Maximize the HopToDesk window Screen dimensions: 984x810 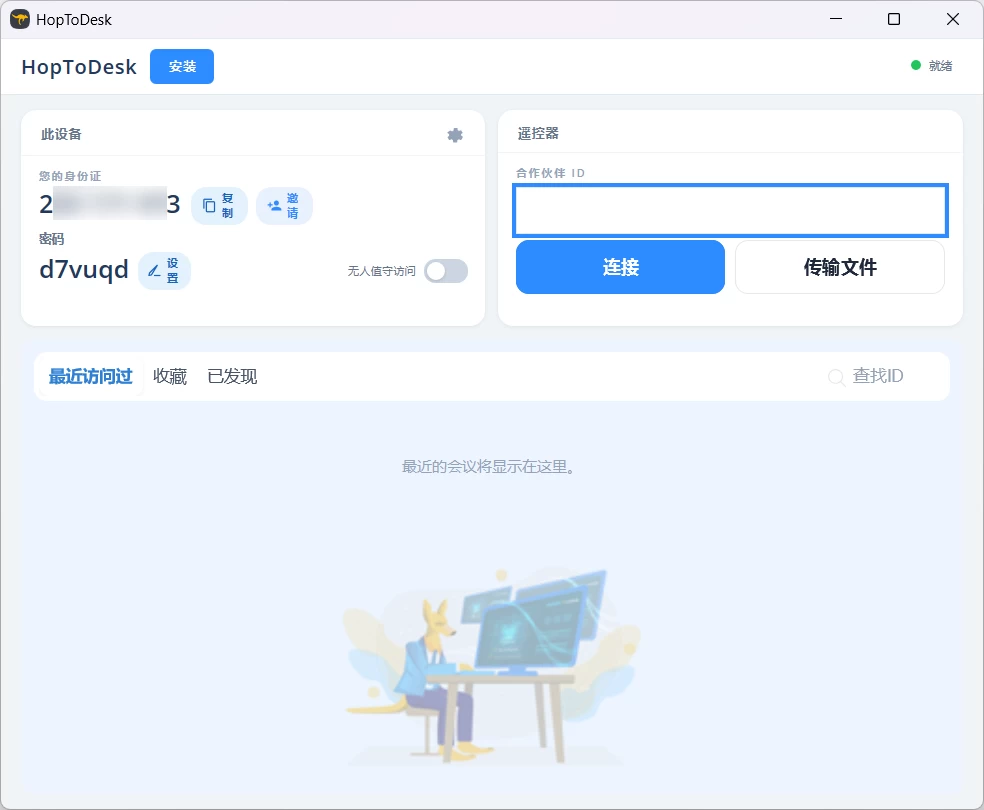pyautogui.click(x=894, y=19)
